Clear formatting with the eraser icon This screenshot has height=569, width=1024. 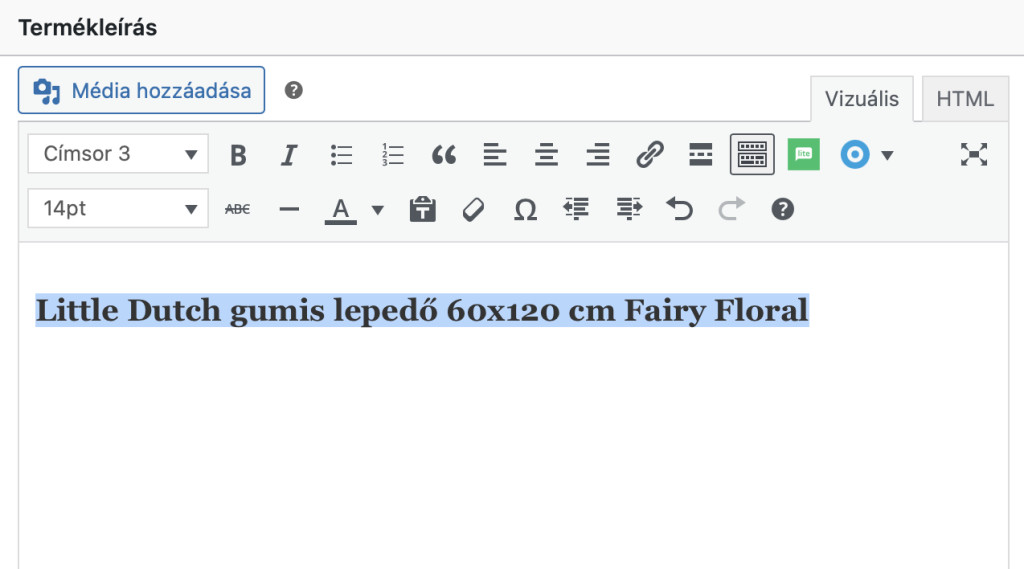(x=473, y=209)
